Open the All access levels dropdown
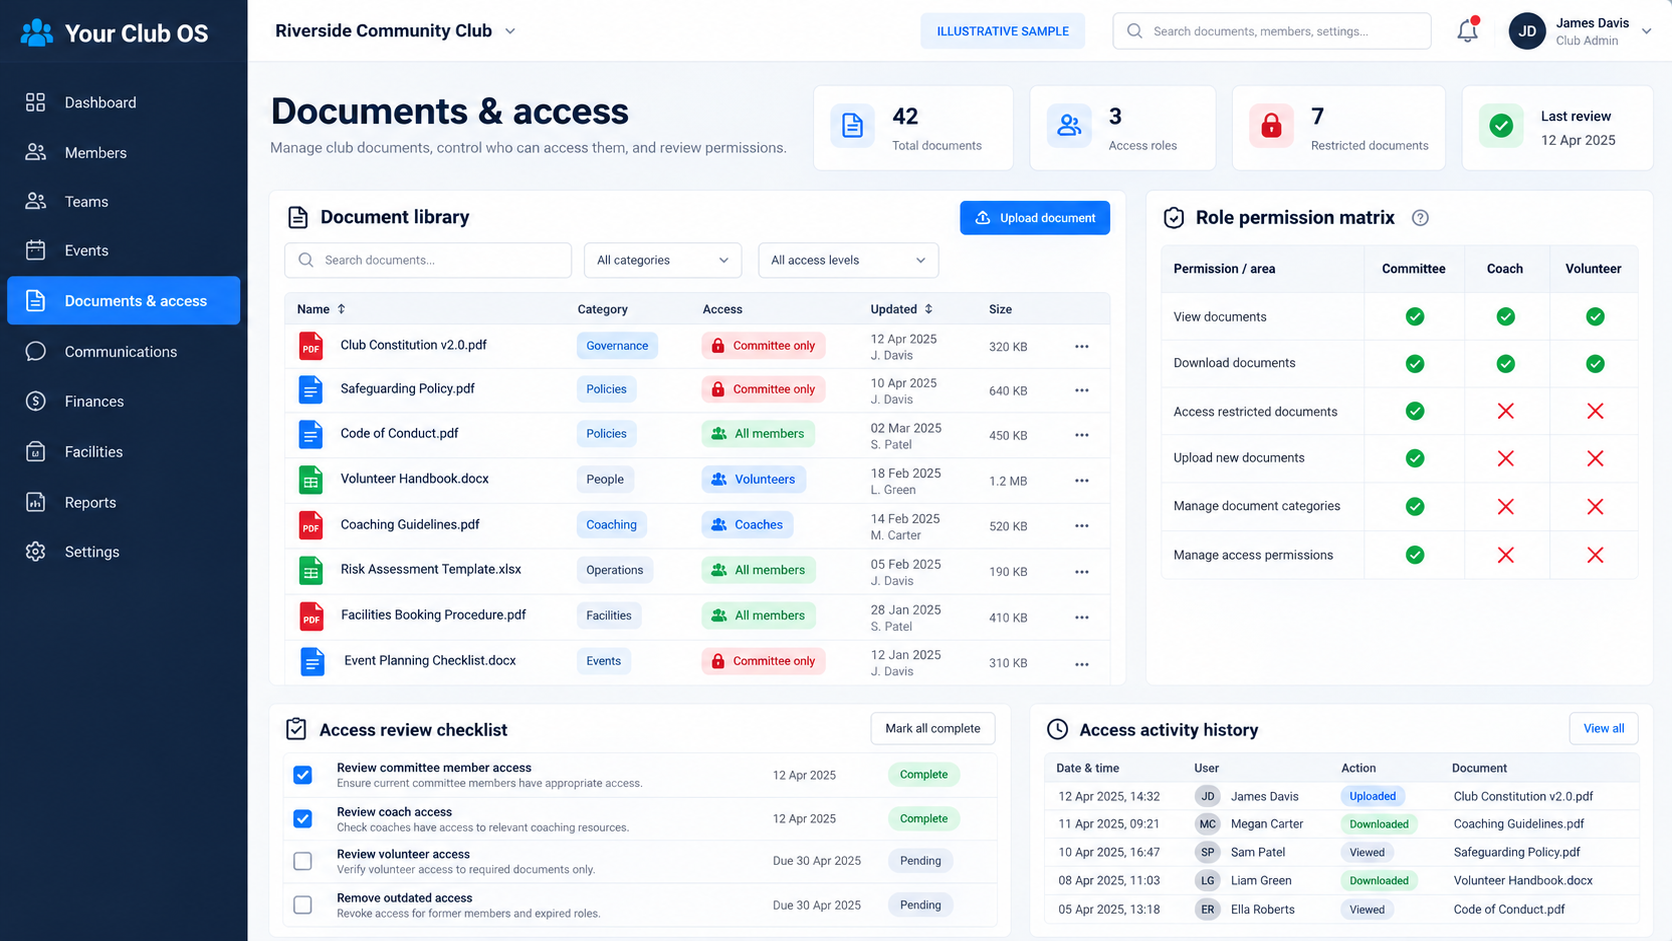Screen dimensions: 1672x941 point(848,260)
